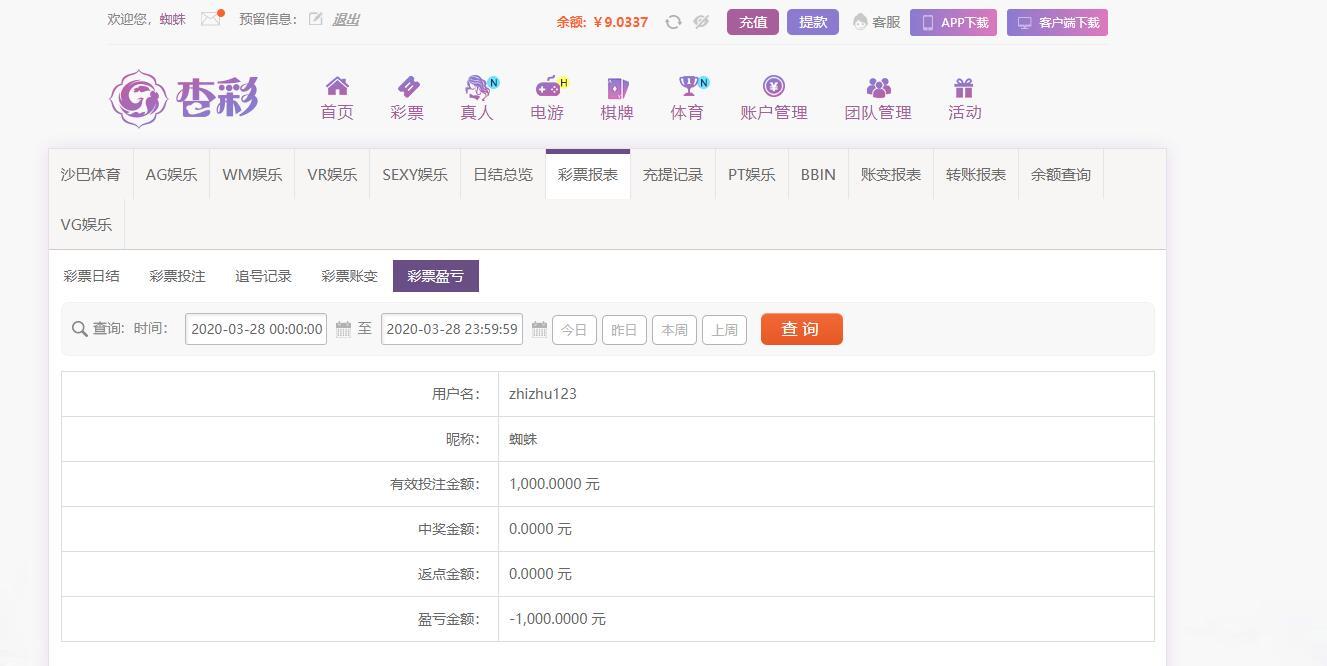
Task: Click the 杏彩 site logo
Action: (184, 98)
